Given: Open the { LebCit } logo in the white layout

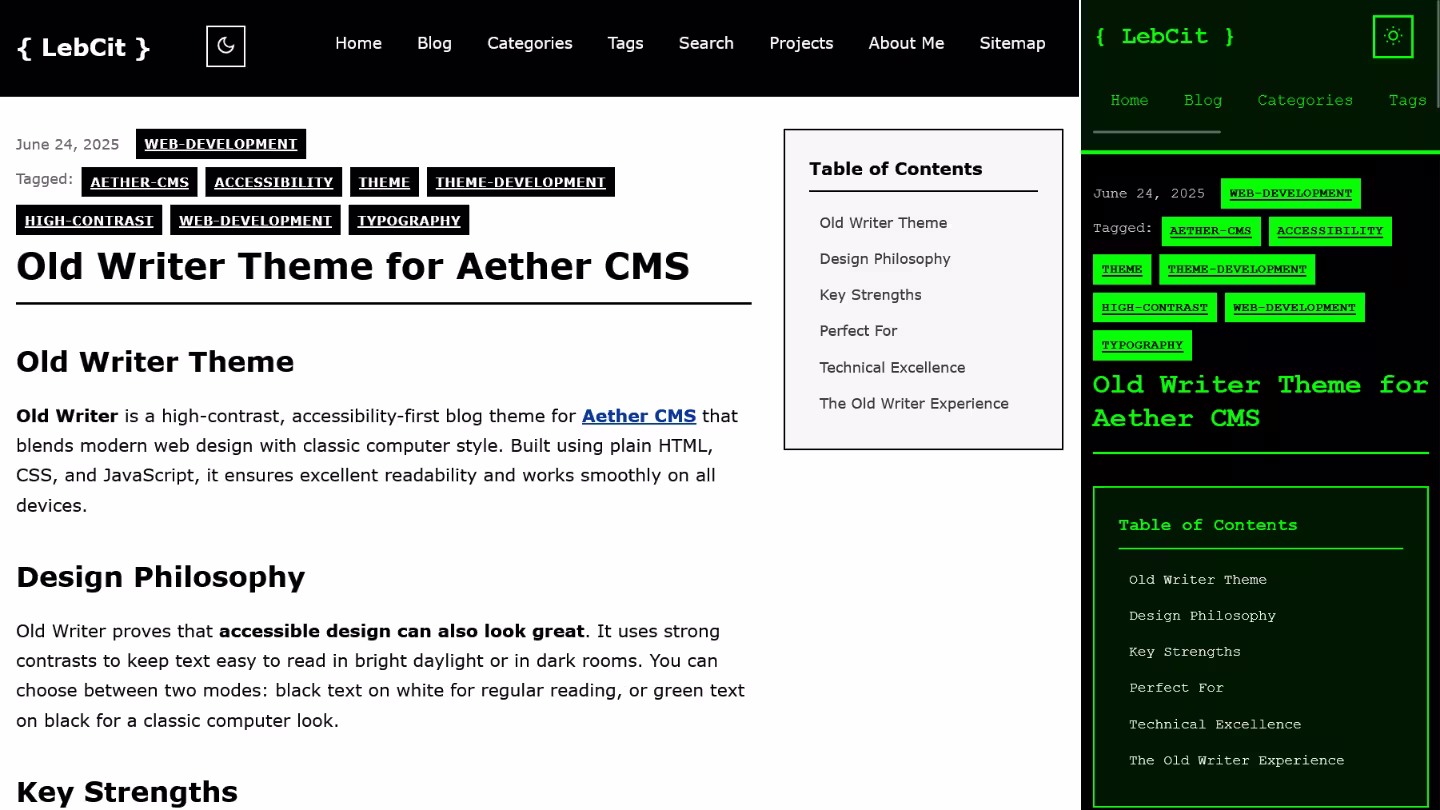Looking at the screenshot, I should [84, 47].
